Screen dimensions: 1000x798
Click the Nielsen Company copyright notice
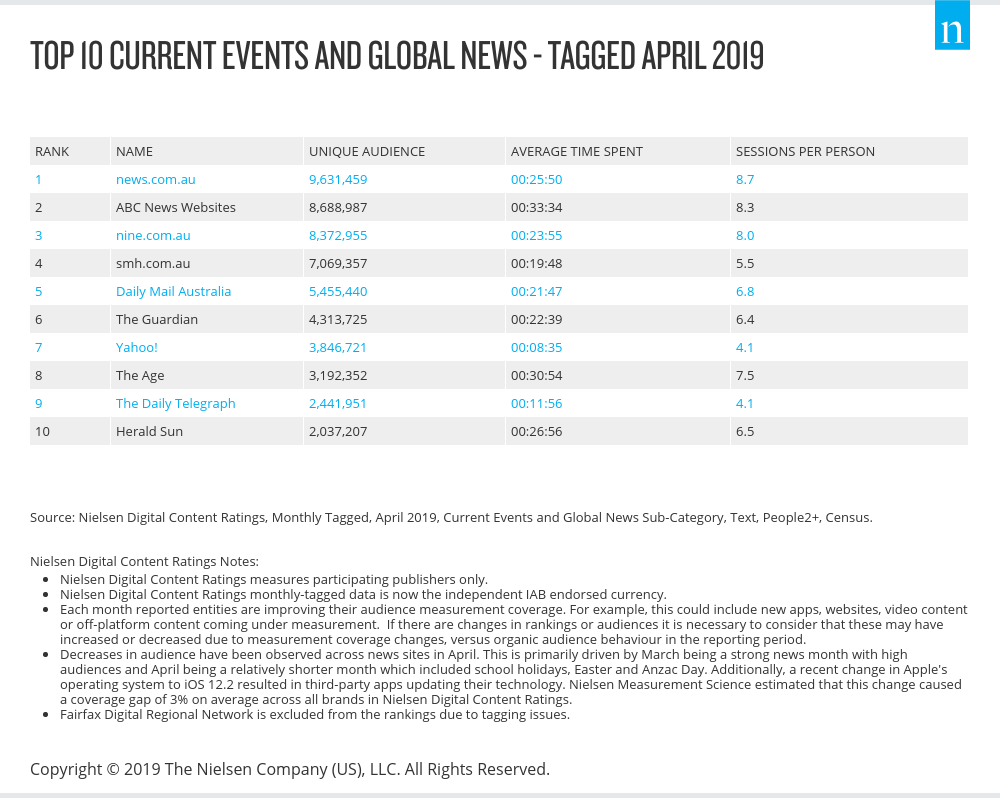point(290,769)
